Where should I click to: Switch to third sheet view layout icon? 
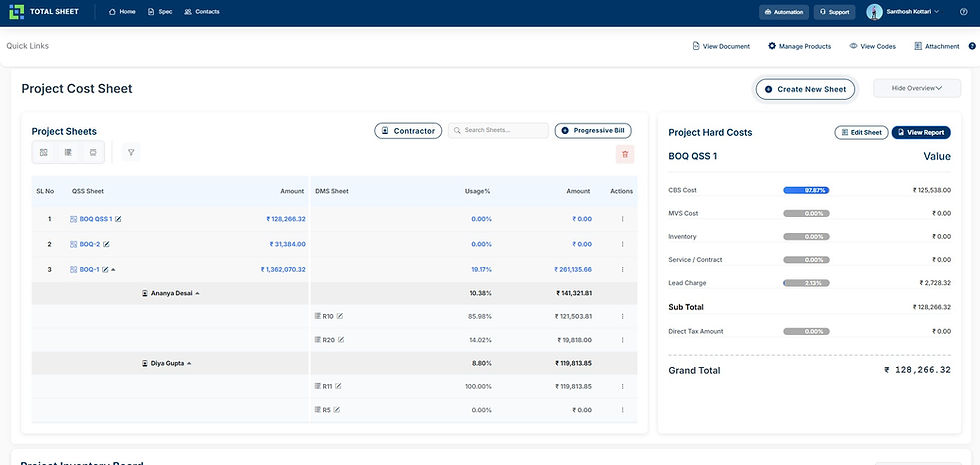pos(92,152)
